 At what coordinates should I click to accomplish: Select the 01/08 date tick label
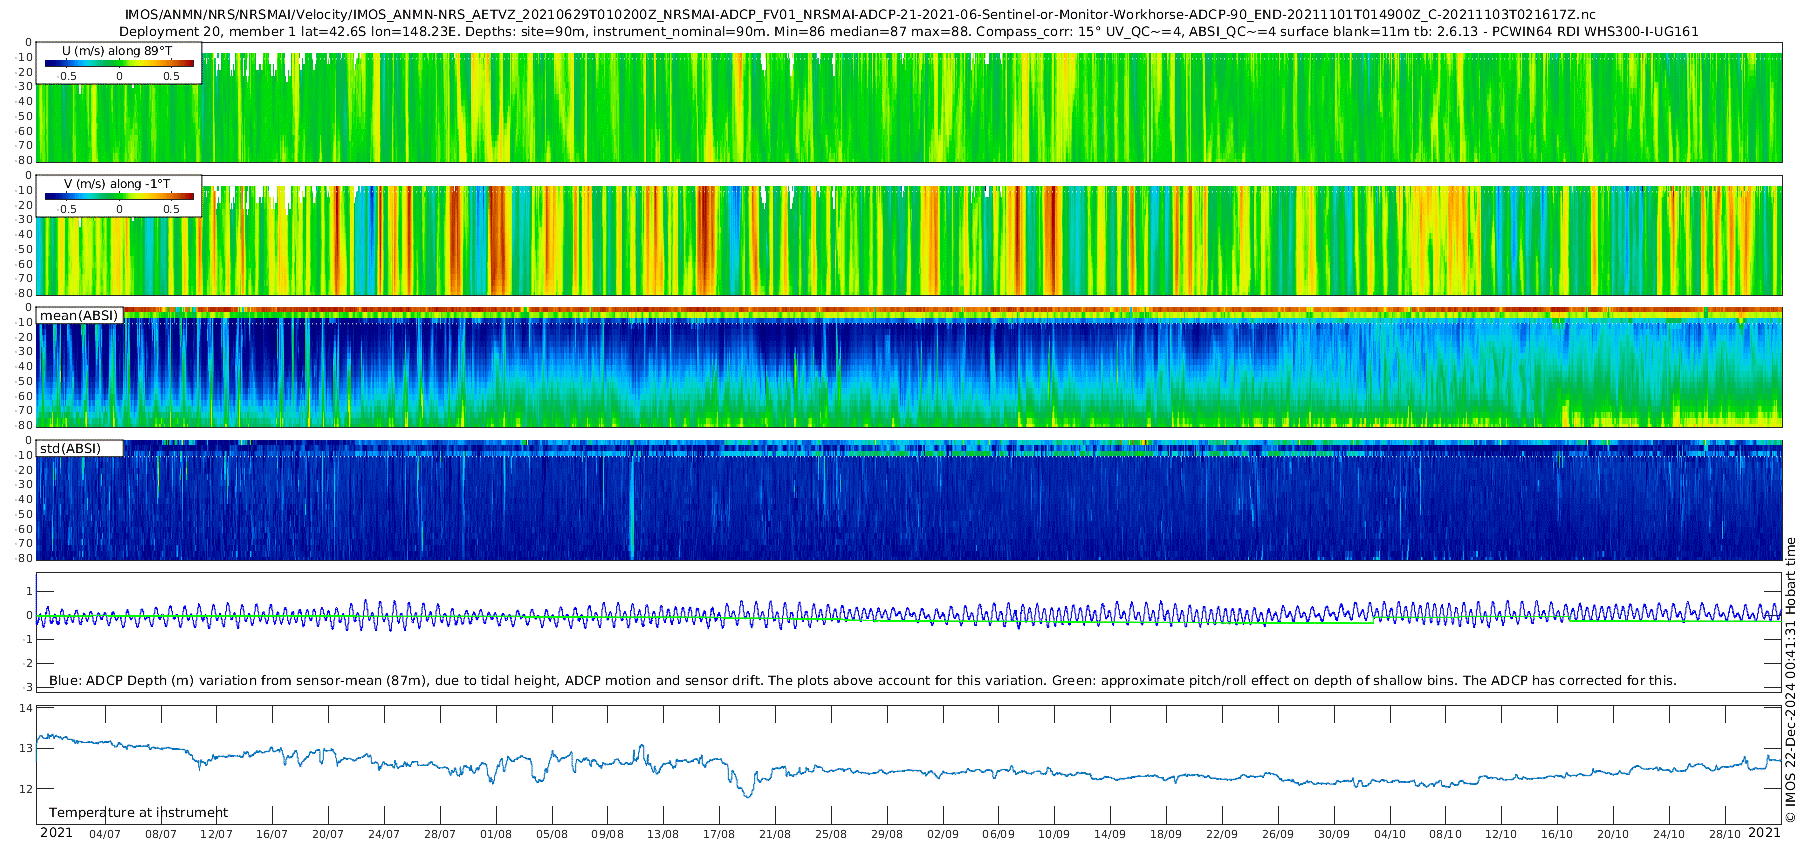[x=496, y=834]
